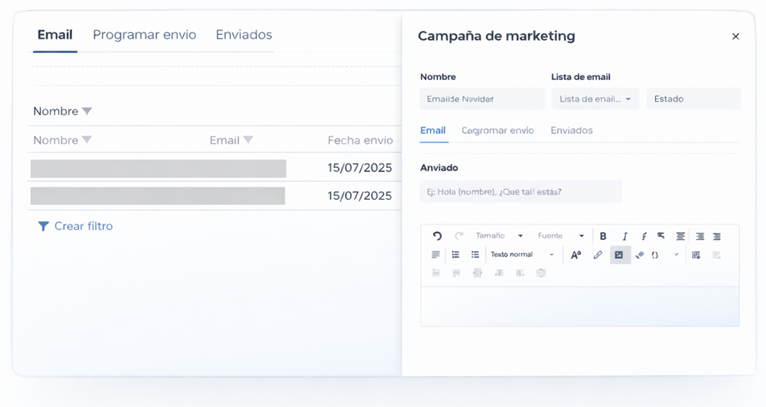The height and width of the screenshot is (407, 766).
Task: Open the text color A icon
Action: tap(576, 255)
